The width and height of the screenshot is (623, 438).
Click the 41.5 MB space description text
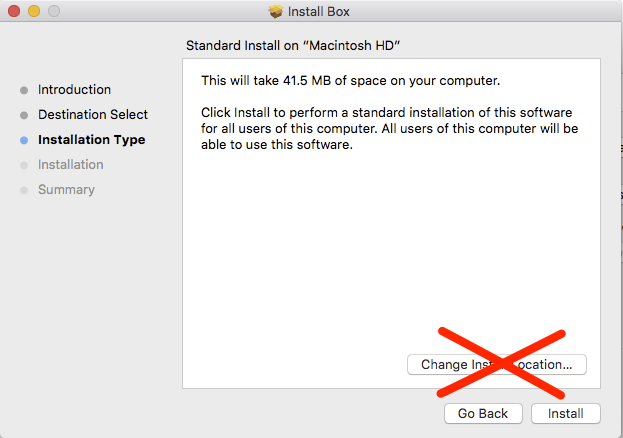click(x=350, y=81)
